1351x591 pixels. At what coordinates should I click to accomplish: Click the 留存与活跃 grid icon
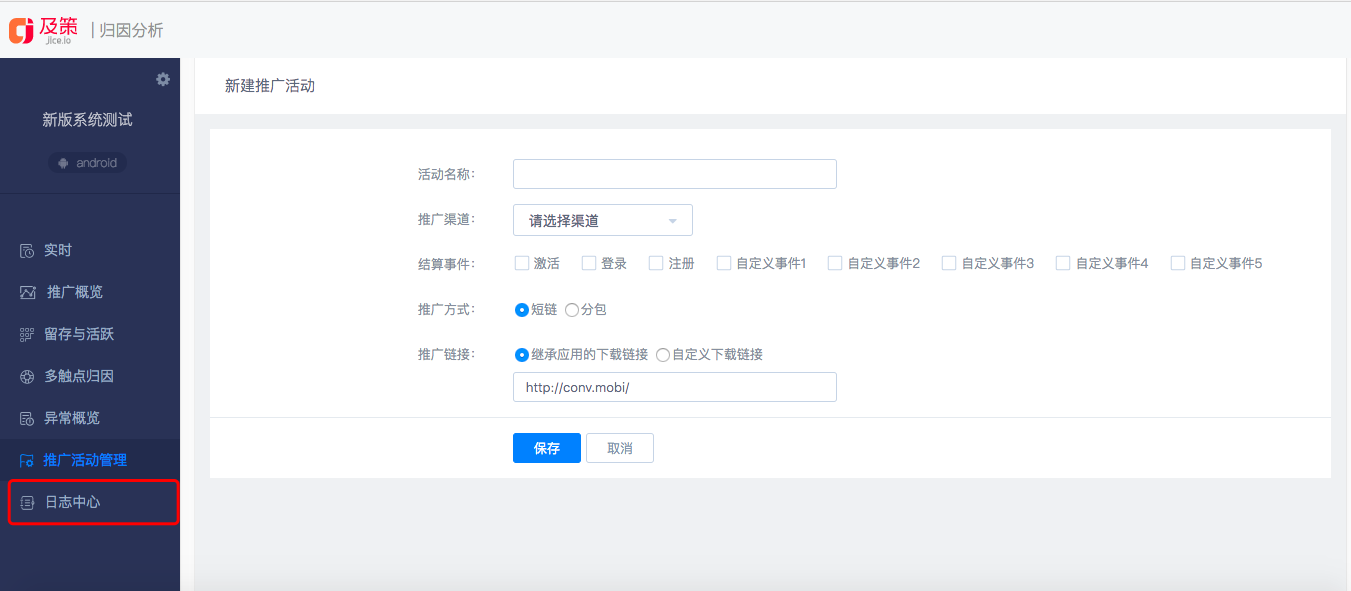[27, 335]
